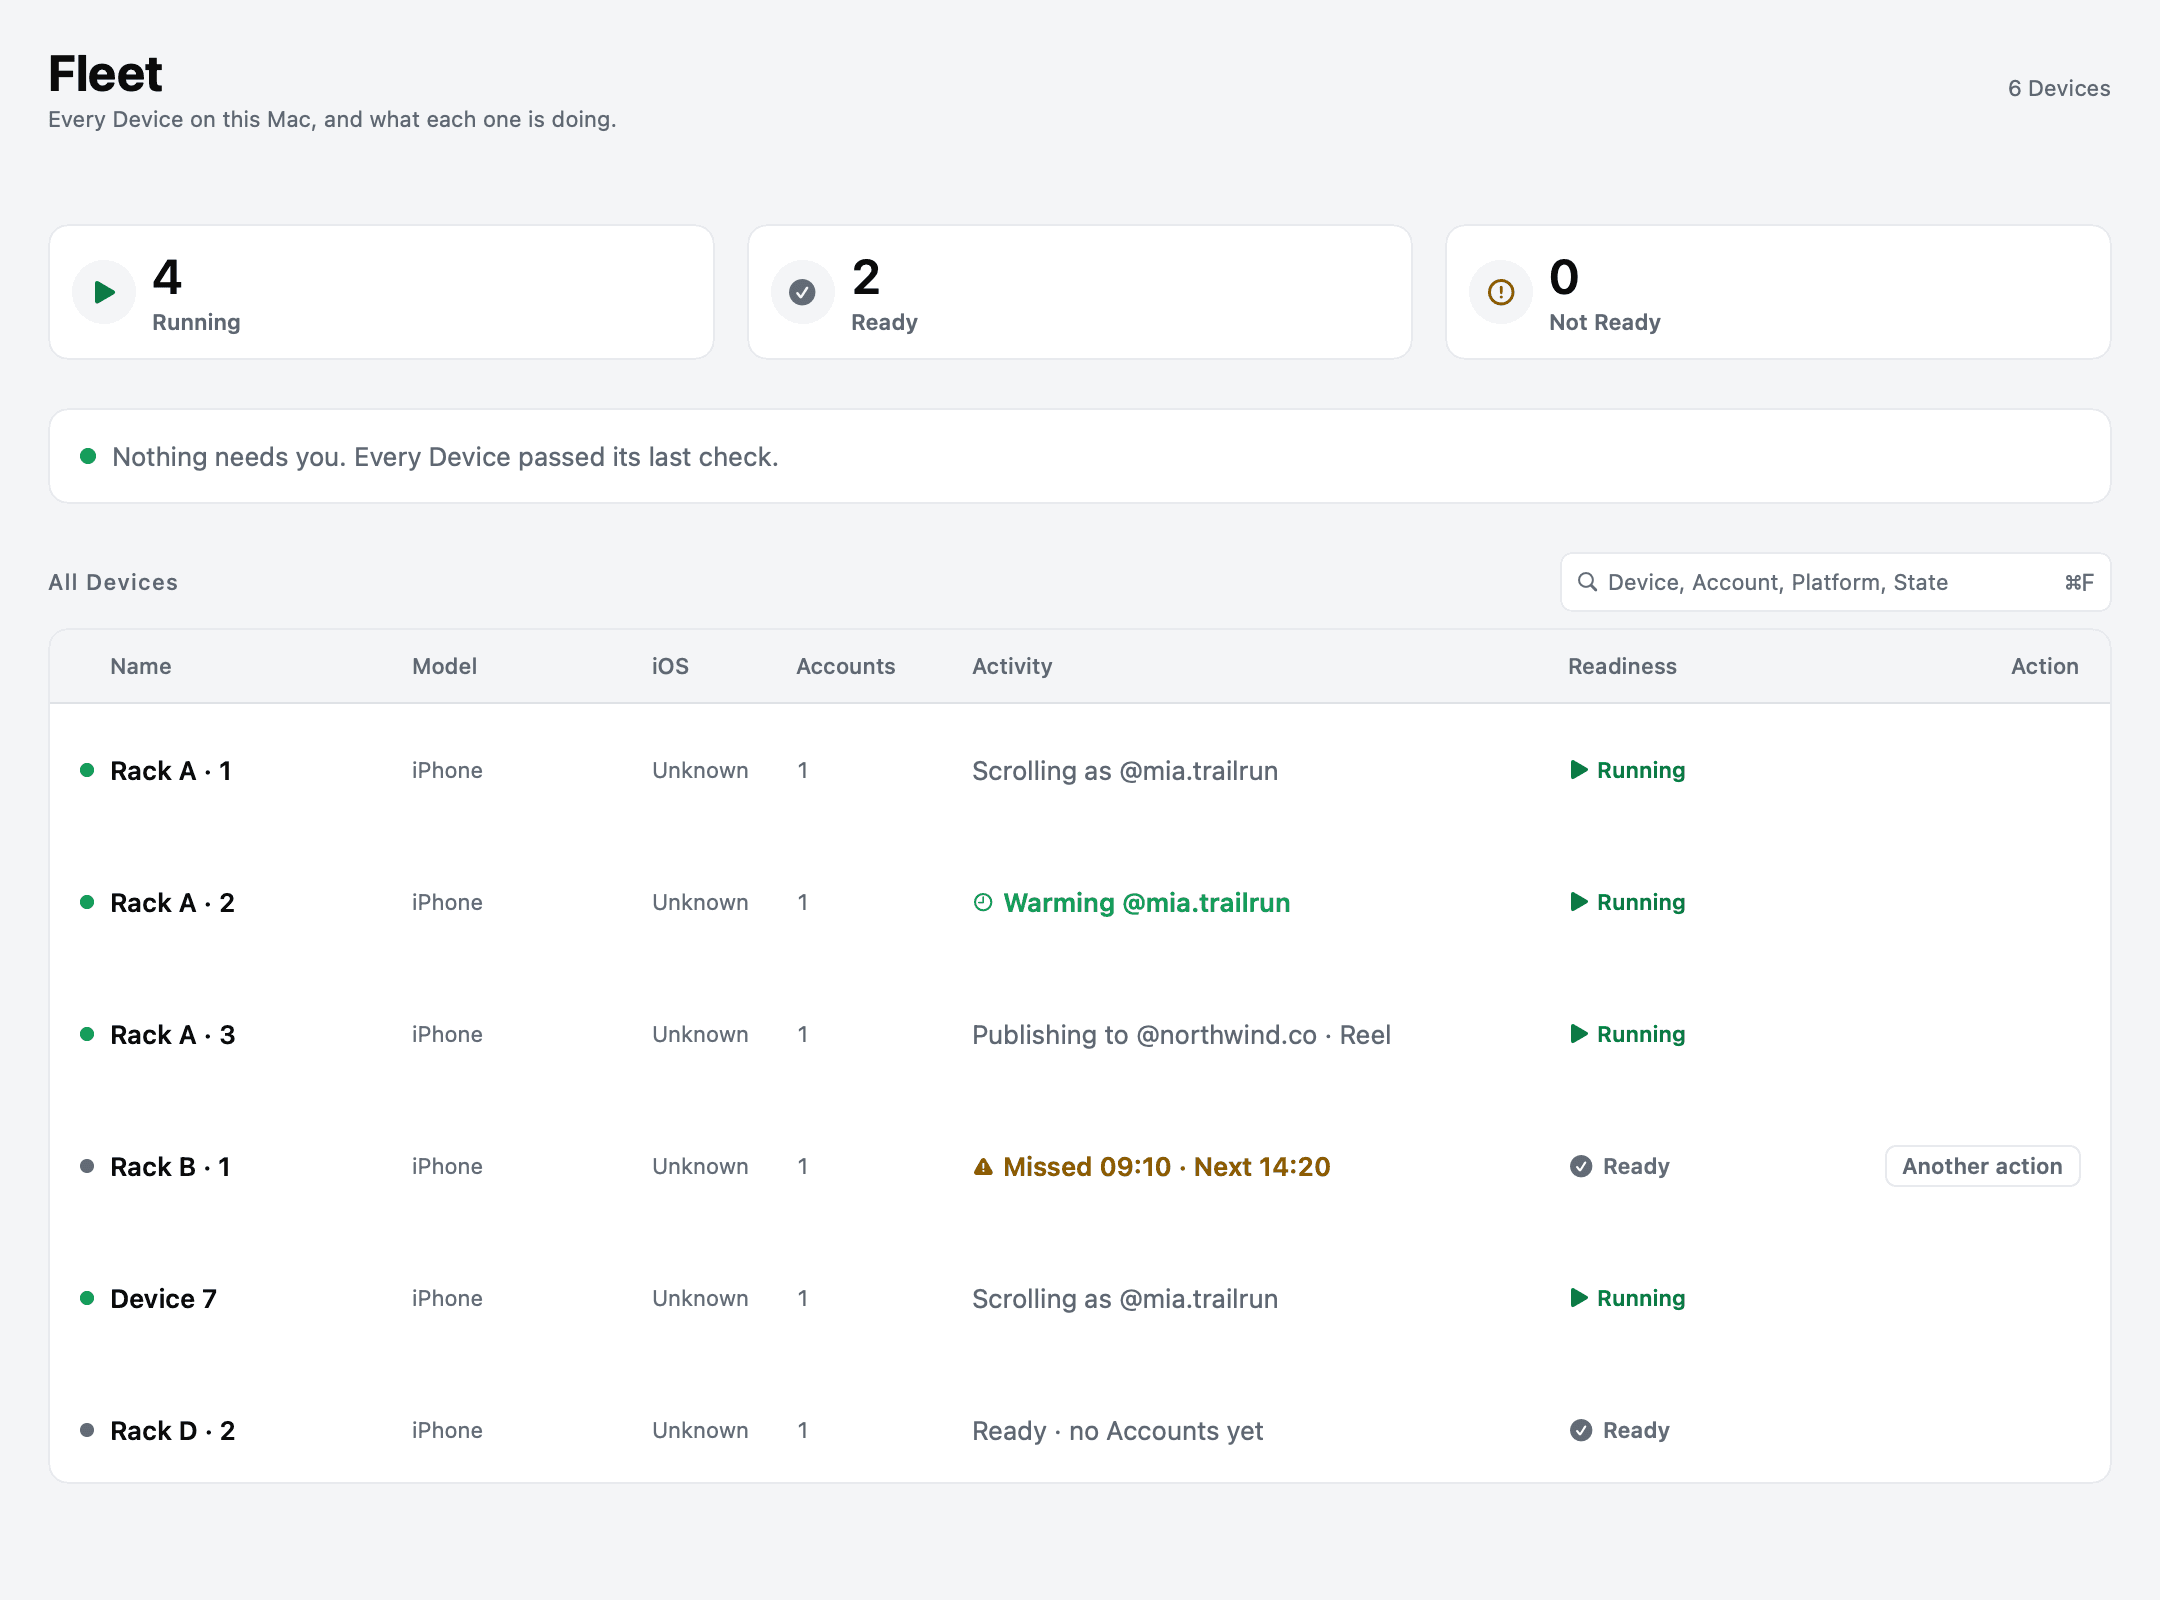The image size is (2160, 1600).
Task: Select the Rack A · 3 device name
Action: click(x=172, y=1034)
